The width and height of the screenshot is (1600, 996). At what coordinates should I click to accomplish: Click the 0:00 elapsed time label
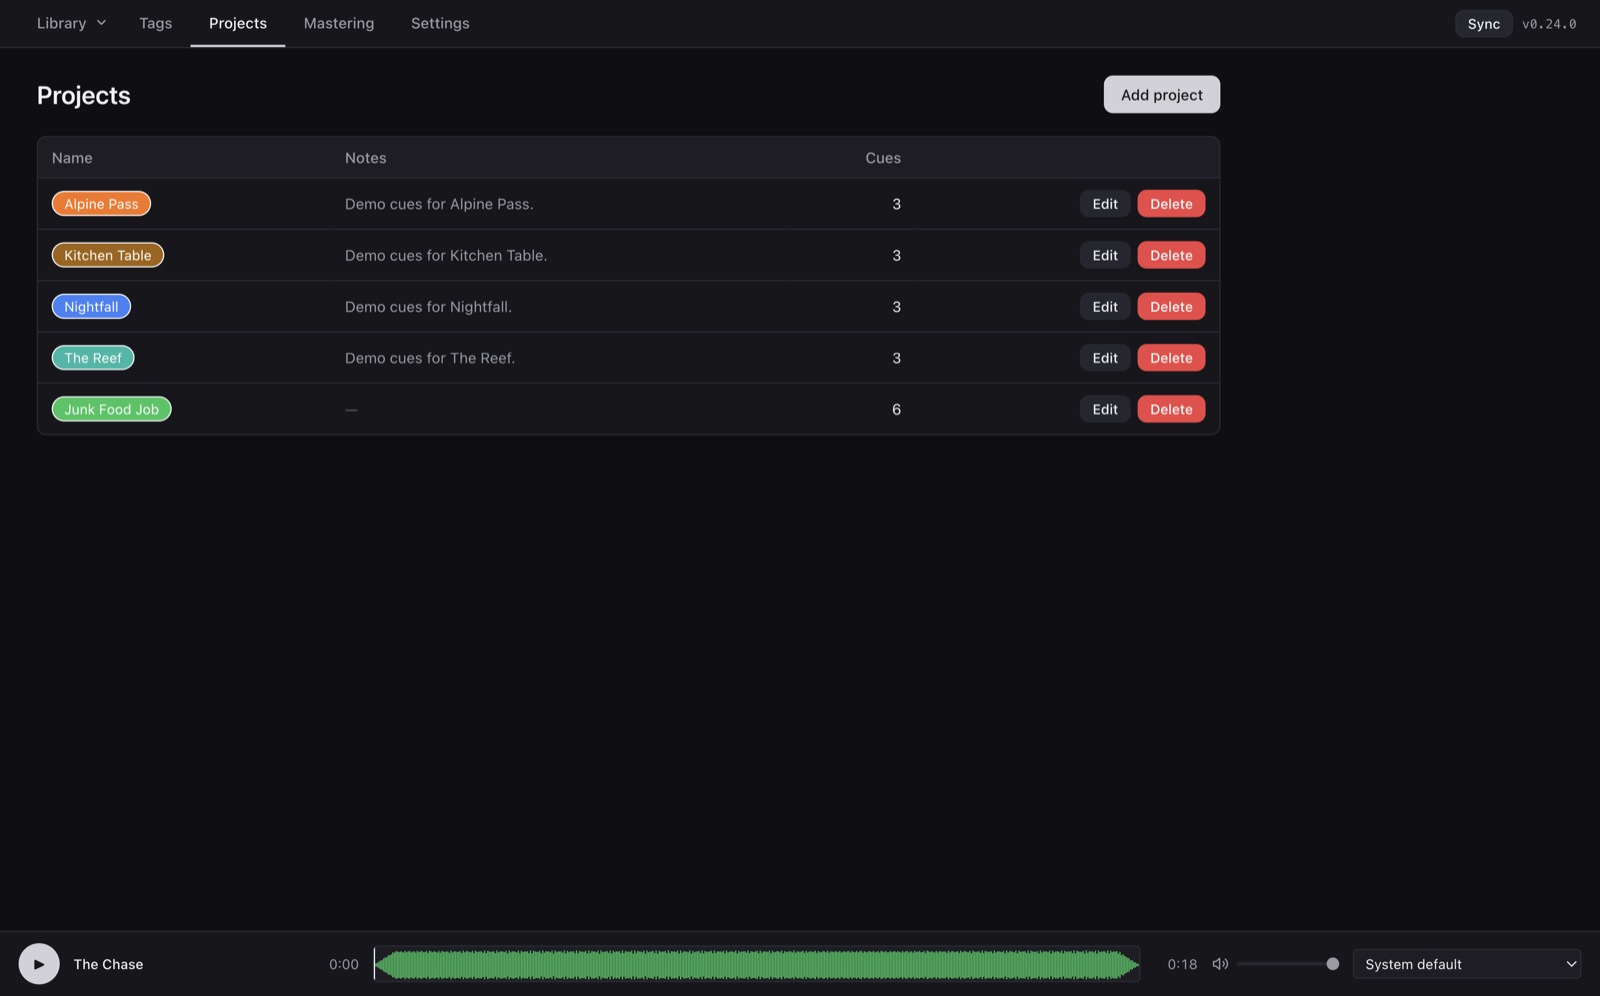(344, 964)
